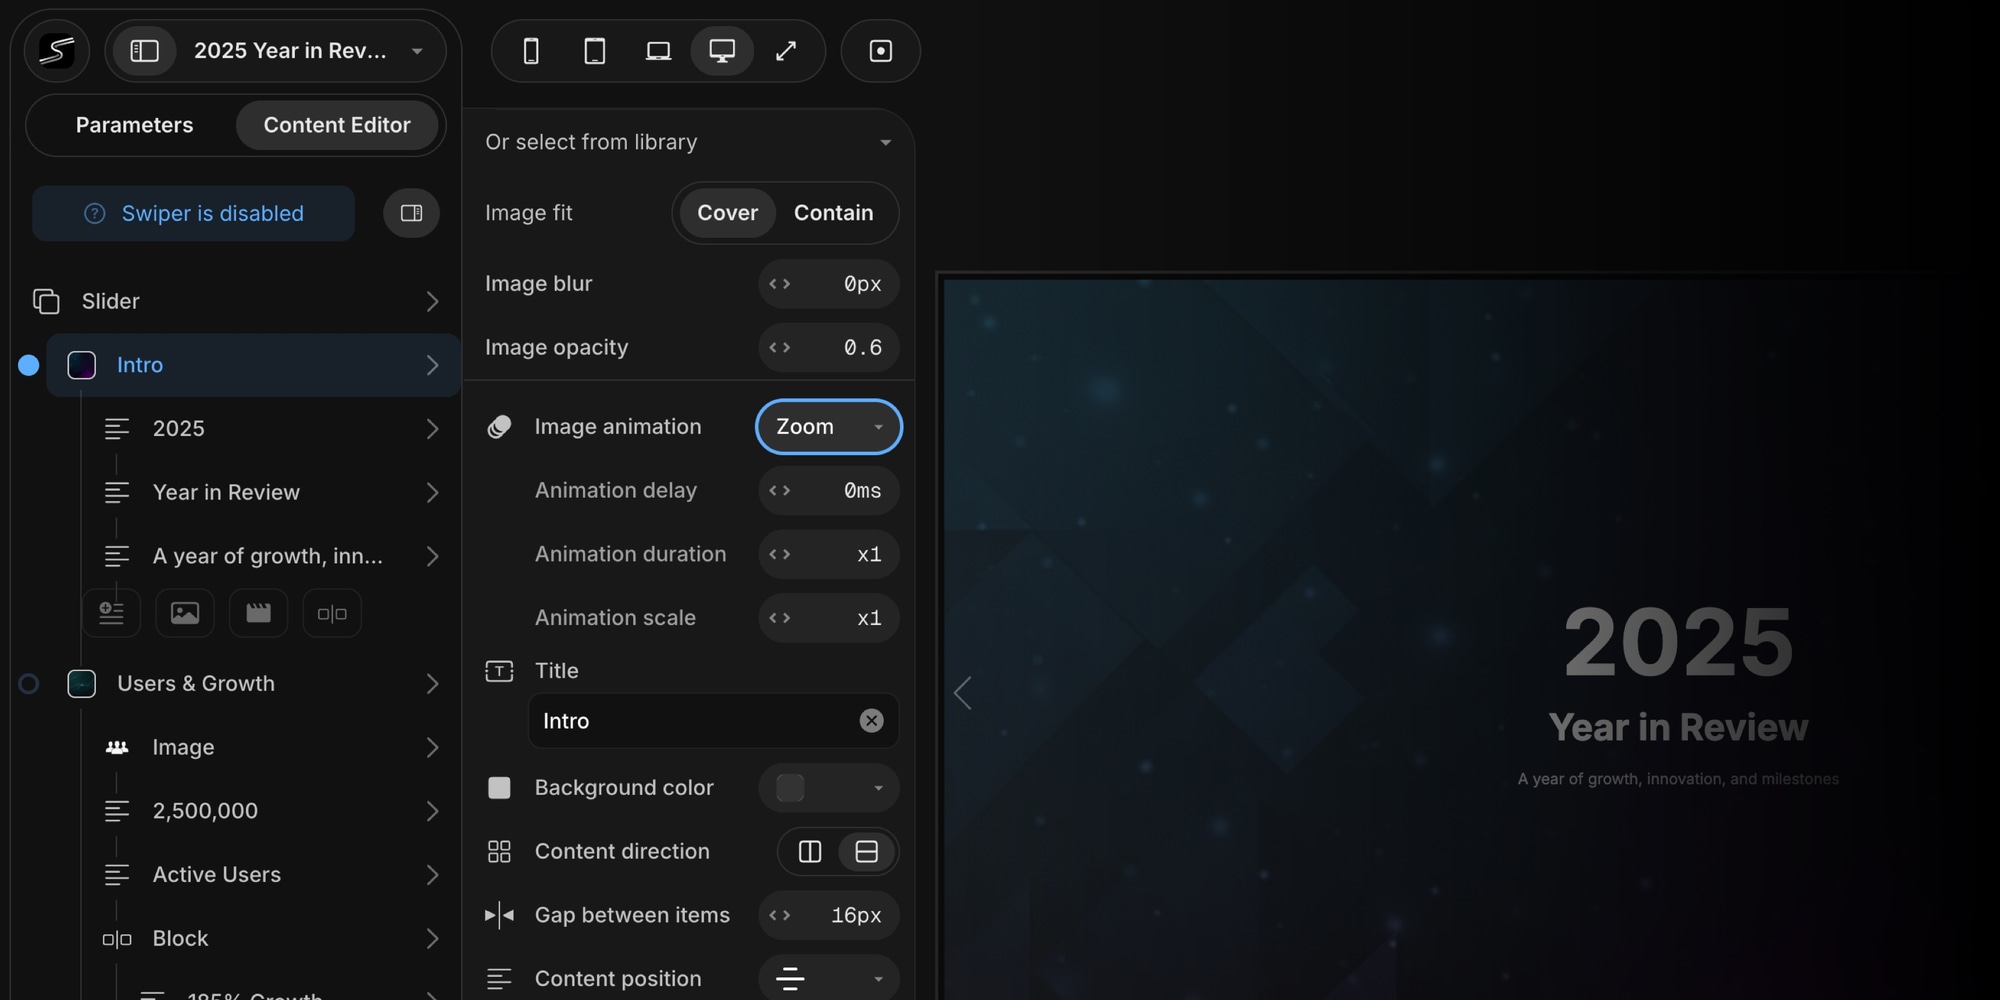Toggle the left sidebar panel icon

pos(145,51)
